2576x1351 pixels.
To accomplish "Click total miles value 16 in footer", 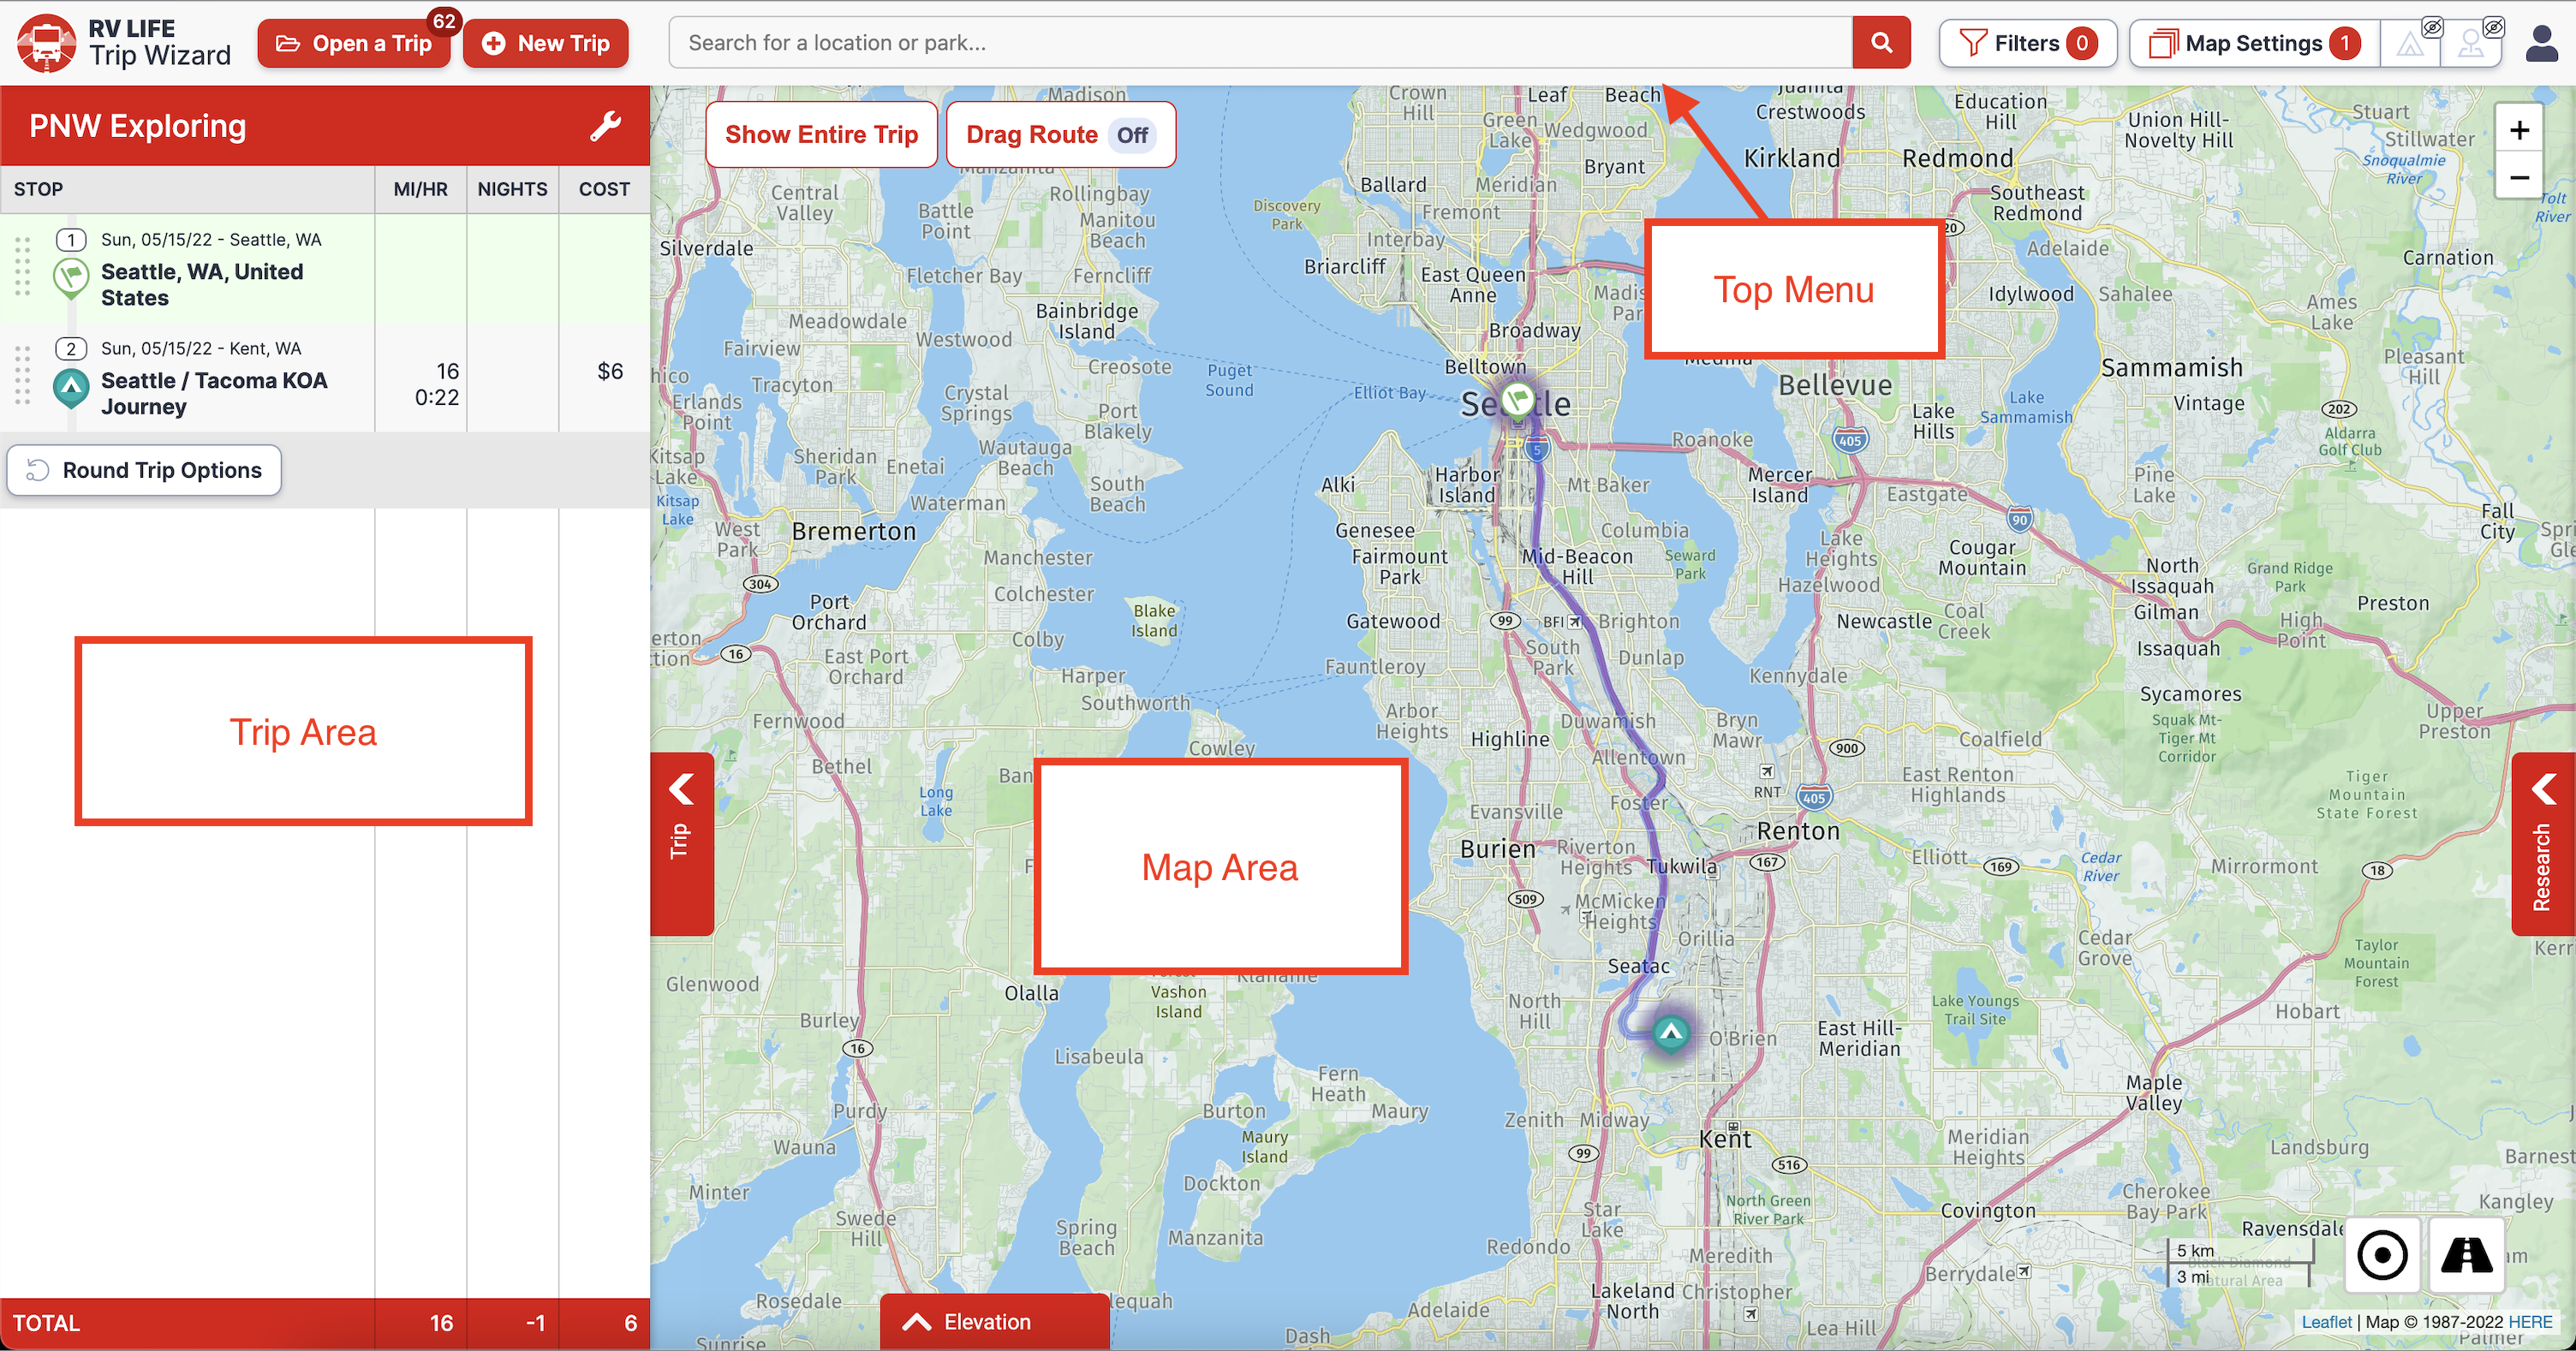I will click(x=441, y=1323).
